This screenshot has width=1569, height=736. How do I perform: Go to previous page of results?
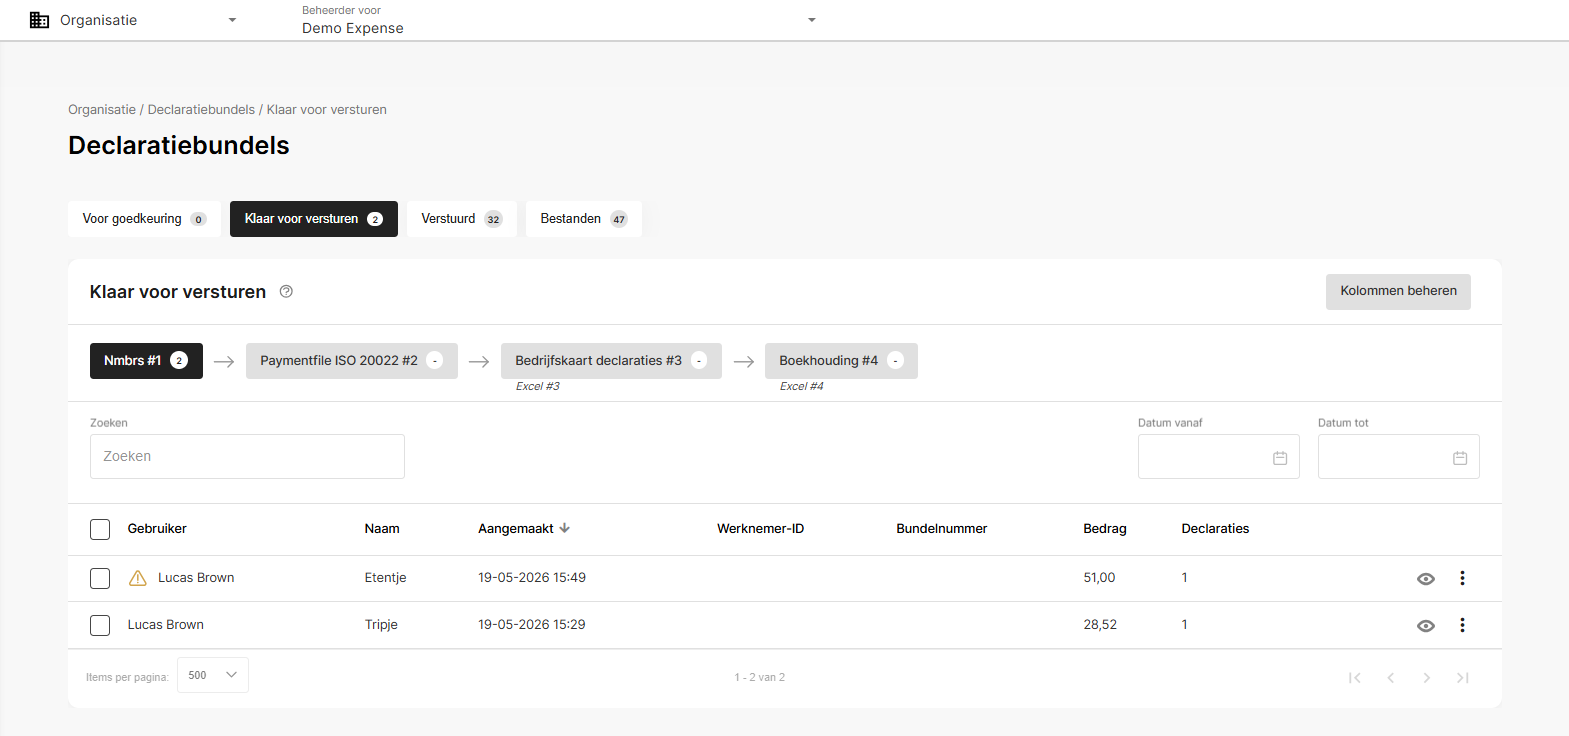pos(1391,678)
